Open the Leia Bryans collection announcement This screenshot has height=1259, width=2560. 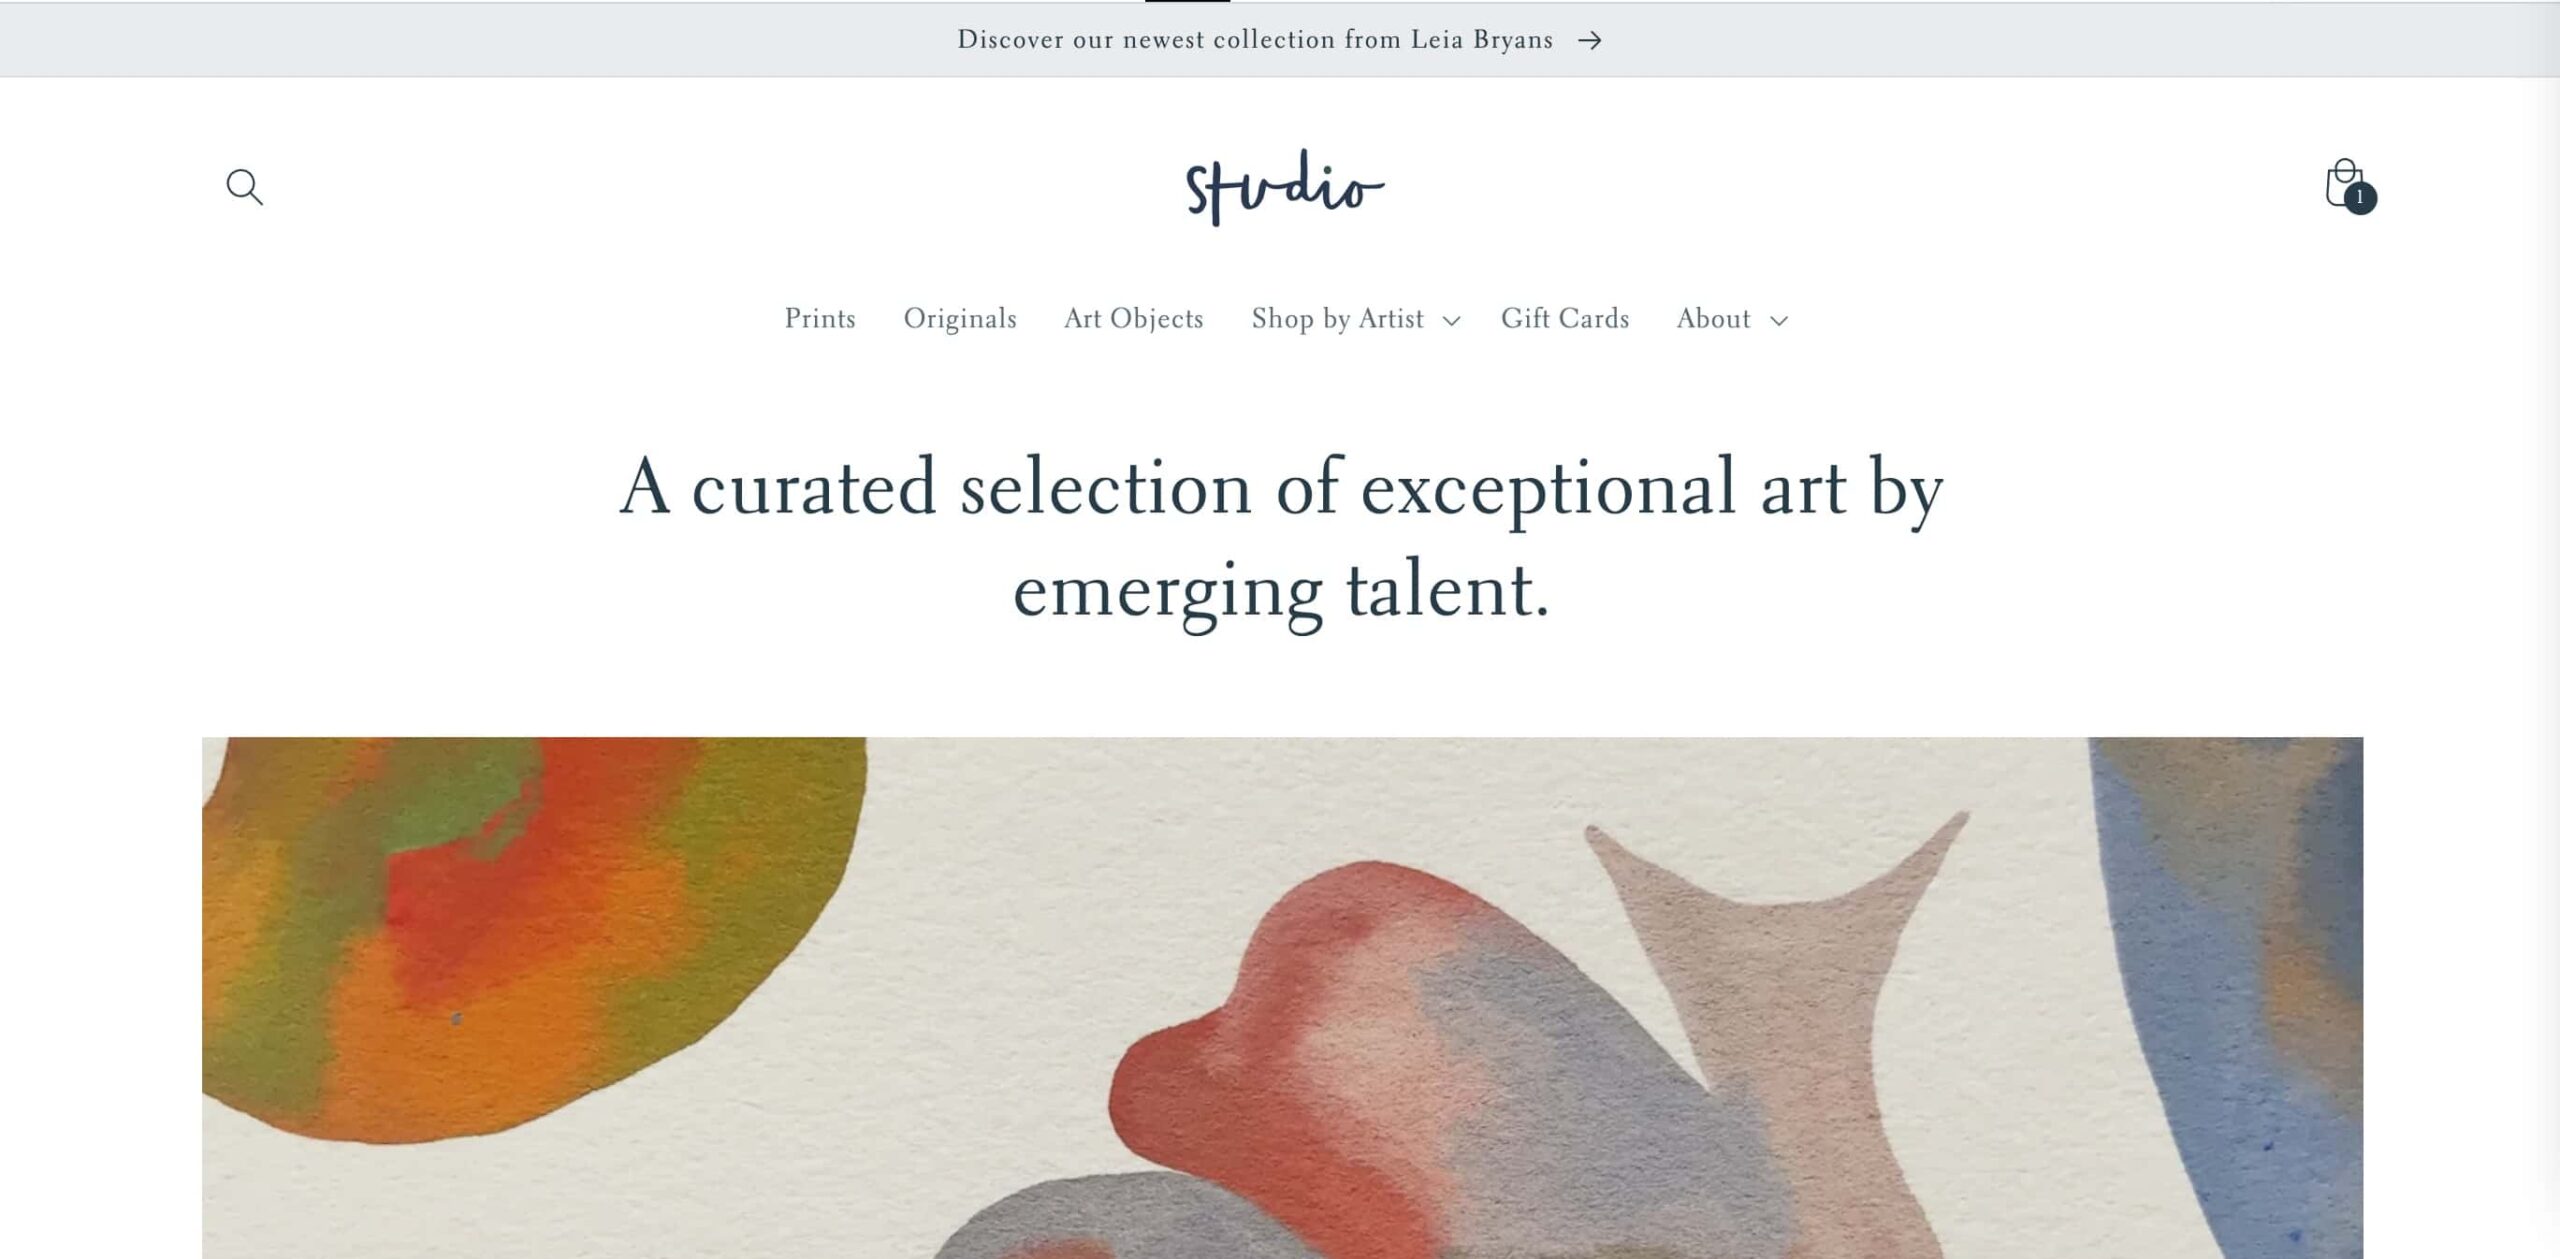pos(1254,40)
